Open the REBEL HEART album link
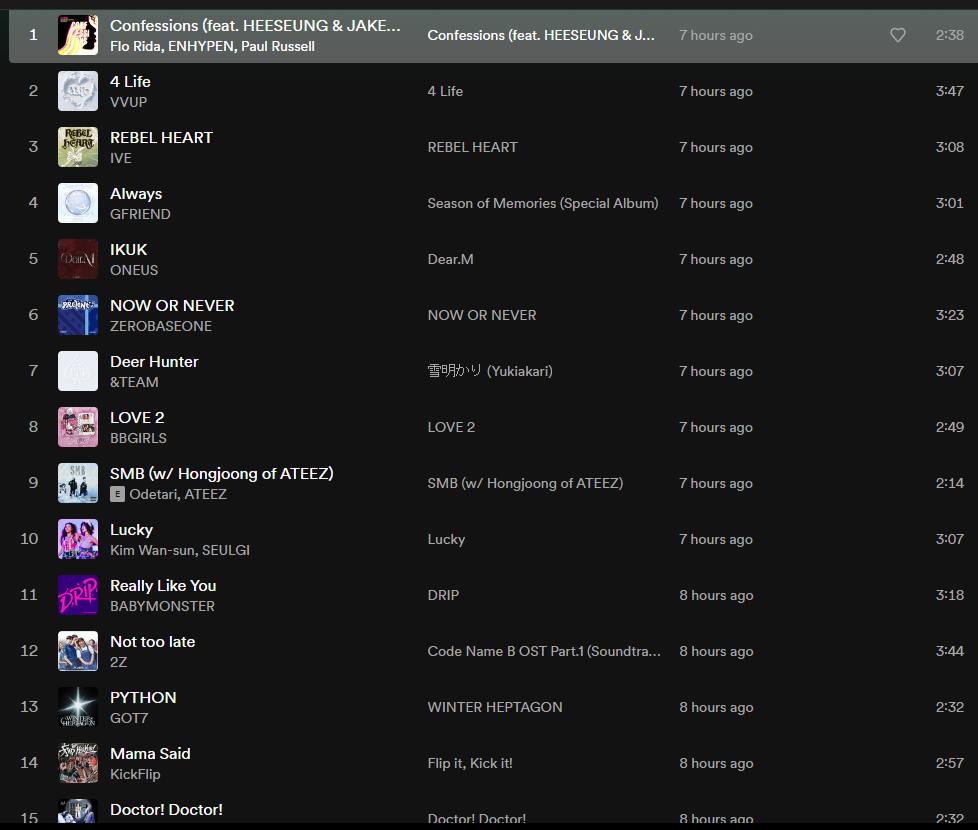The image size is (978, 830). point(473,148)
